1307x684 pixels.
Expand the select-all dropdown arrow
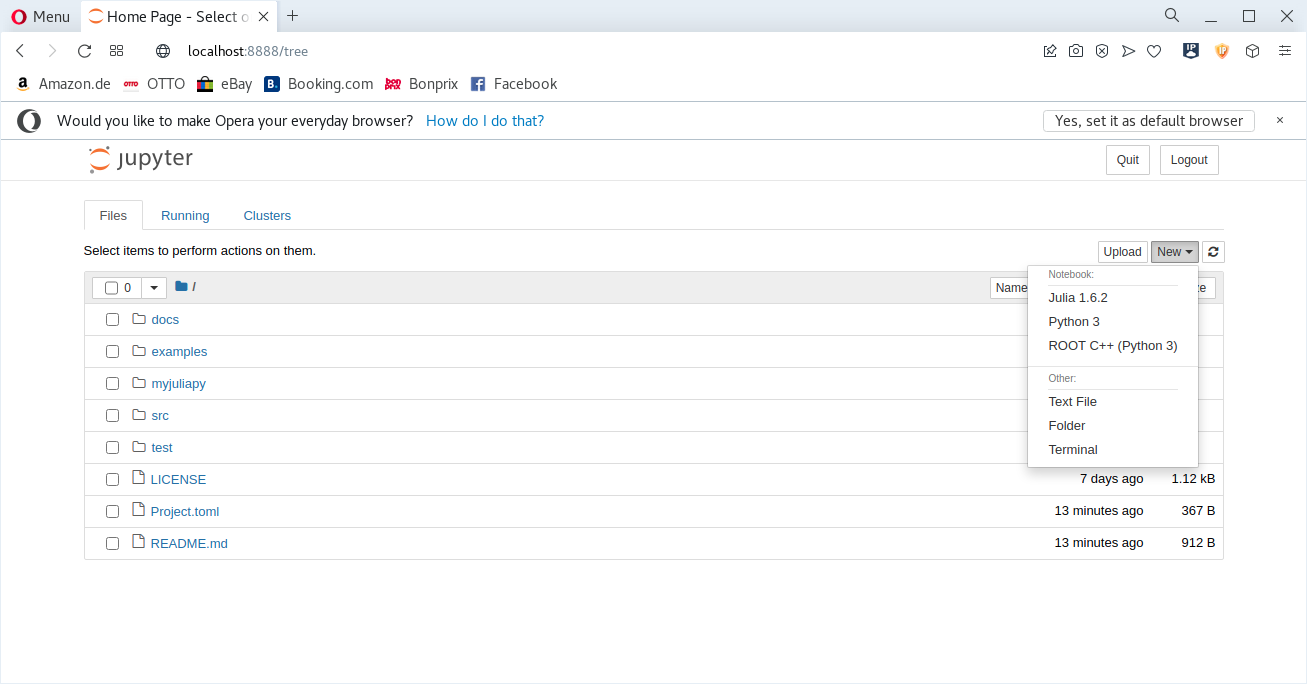154,288
